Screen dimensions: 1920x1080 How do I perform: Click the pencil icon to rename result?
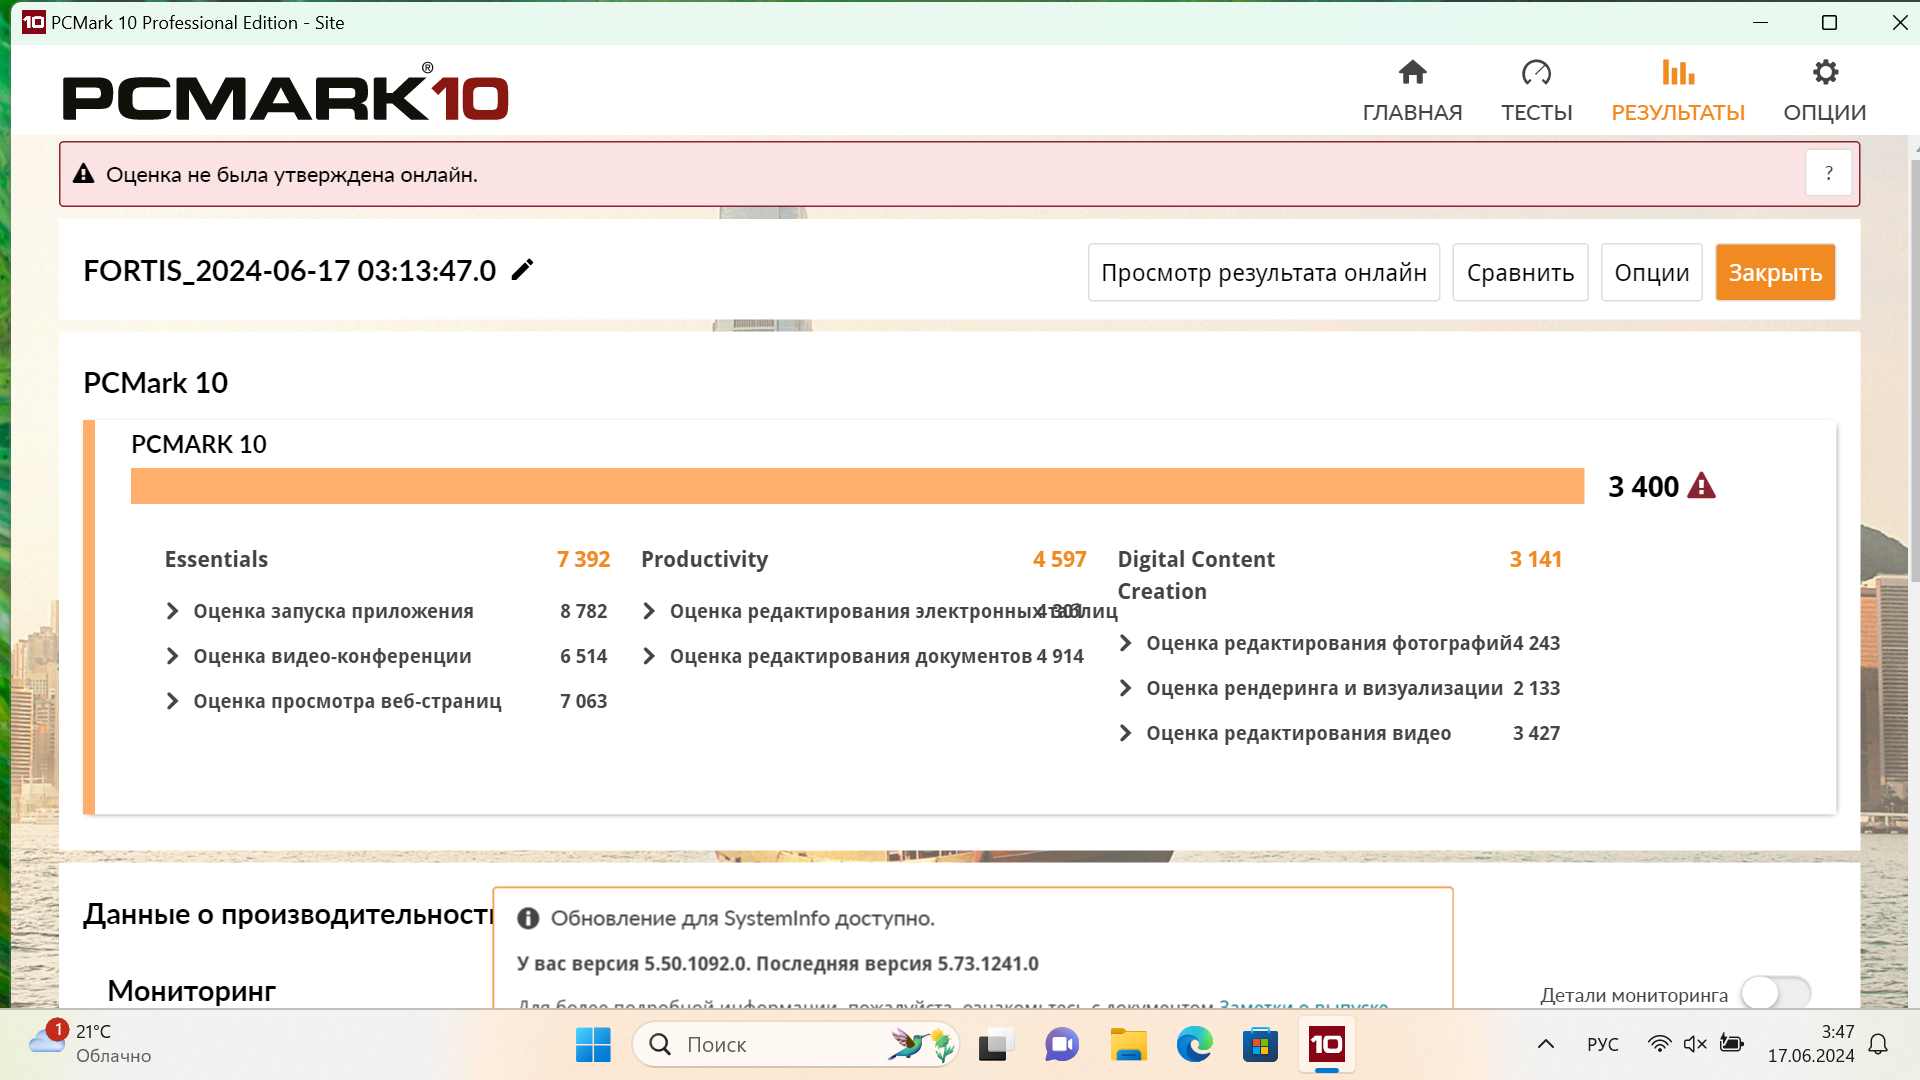coord(522,270)
